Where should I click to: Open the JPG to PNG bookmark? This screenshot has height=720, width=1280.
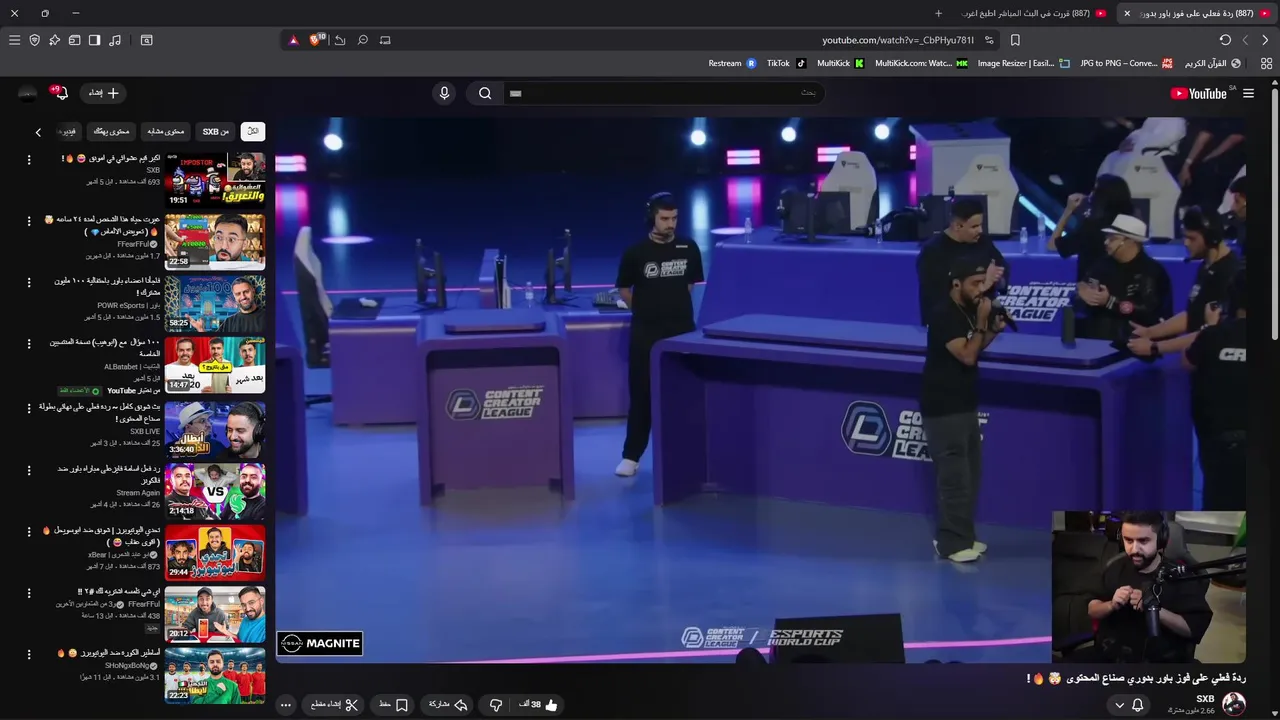coord(1126,63)
